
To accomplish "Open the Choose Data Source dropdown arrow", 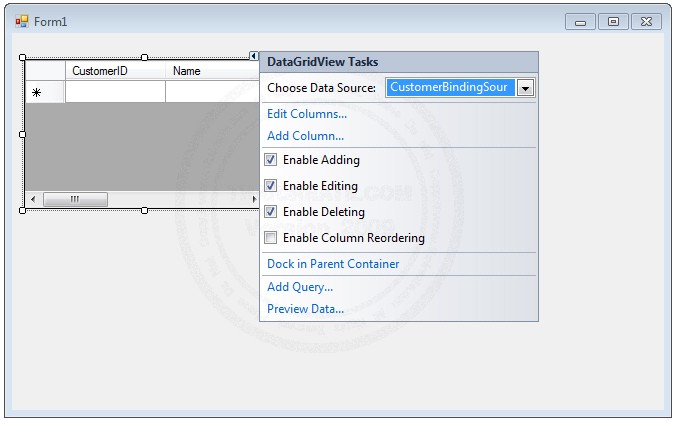I will (x=526, y=88).
